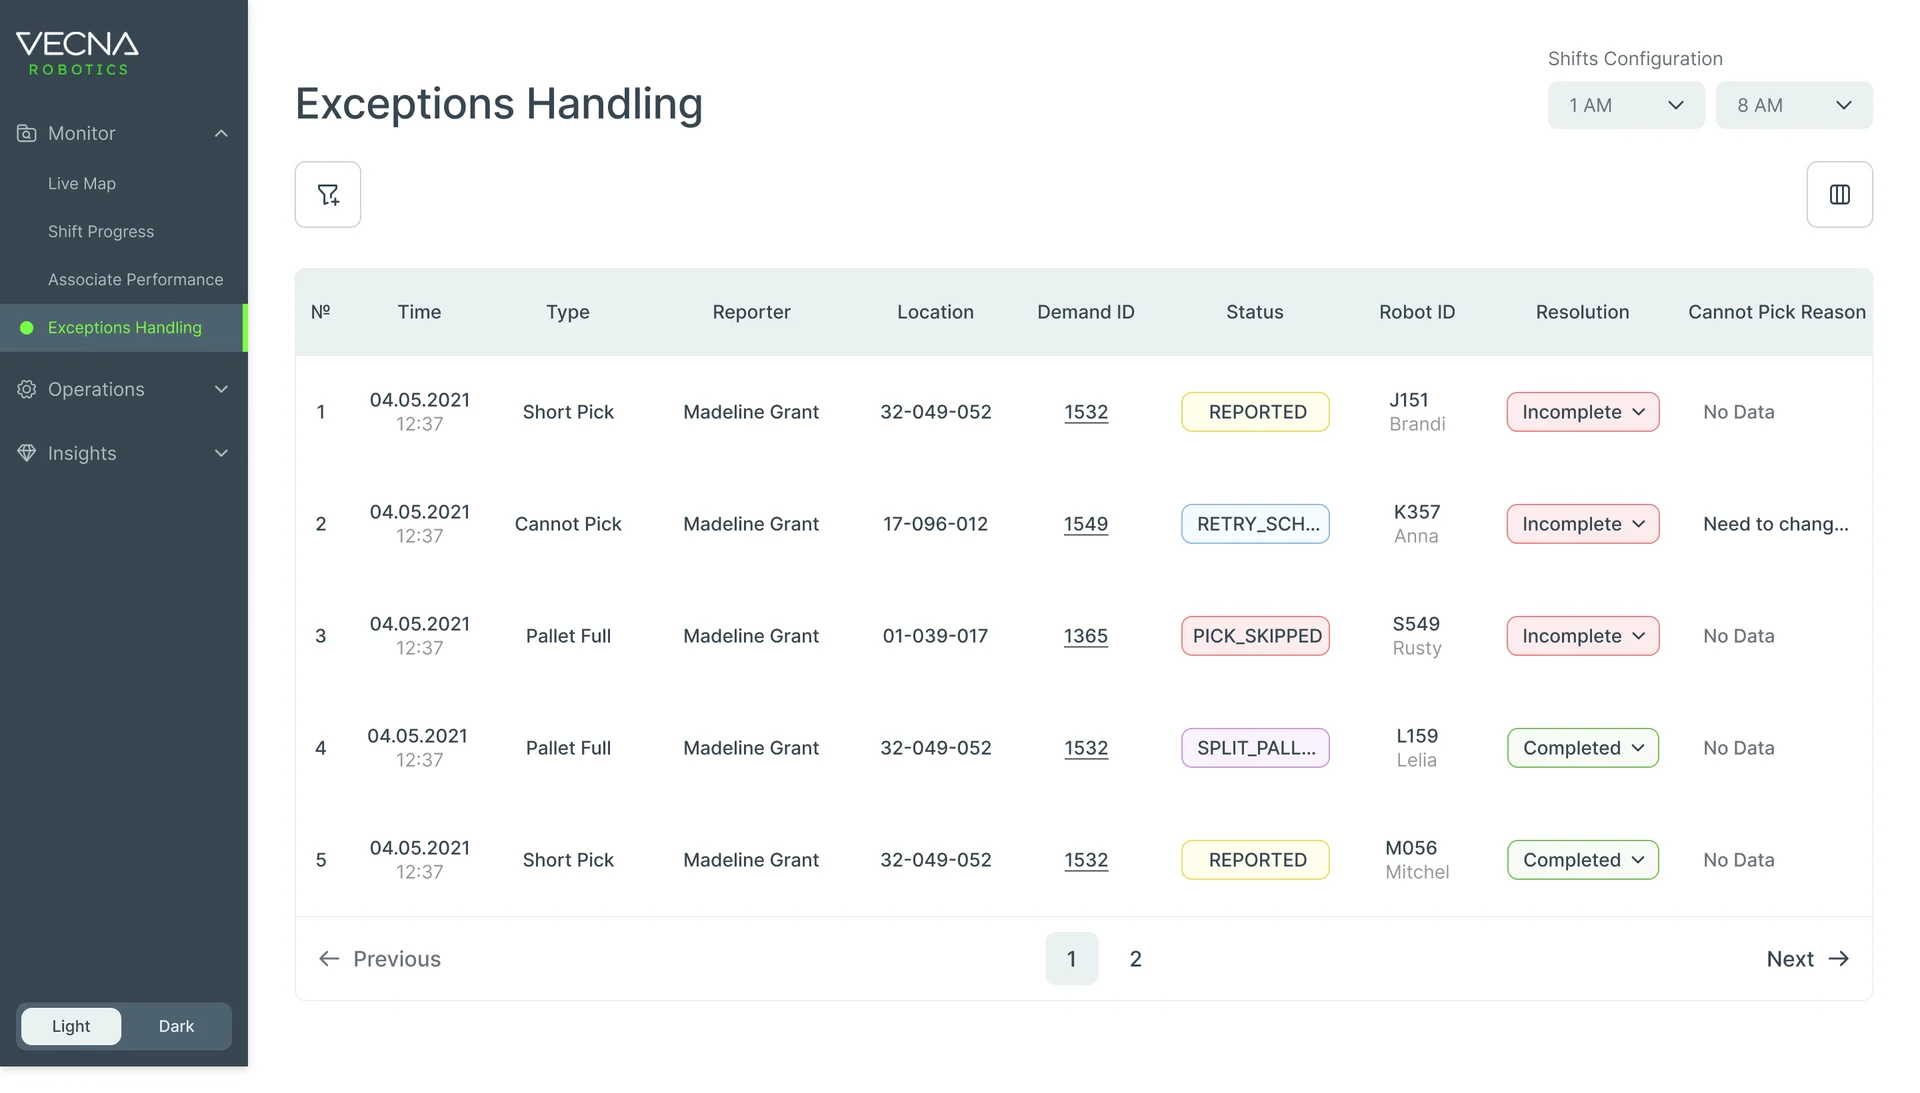Open the 1 AM shift start dropdown
This screenshot has width=1920, height=1093.
point(1626,105)
